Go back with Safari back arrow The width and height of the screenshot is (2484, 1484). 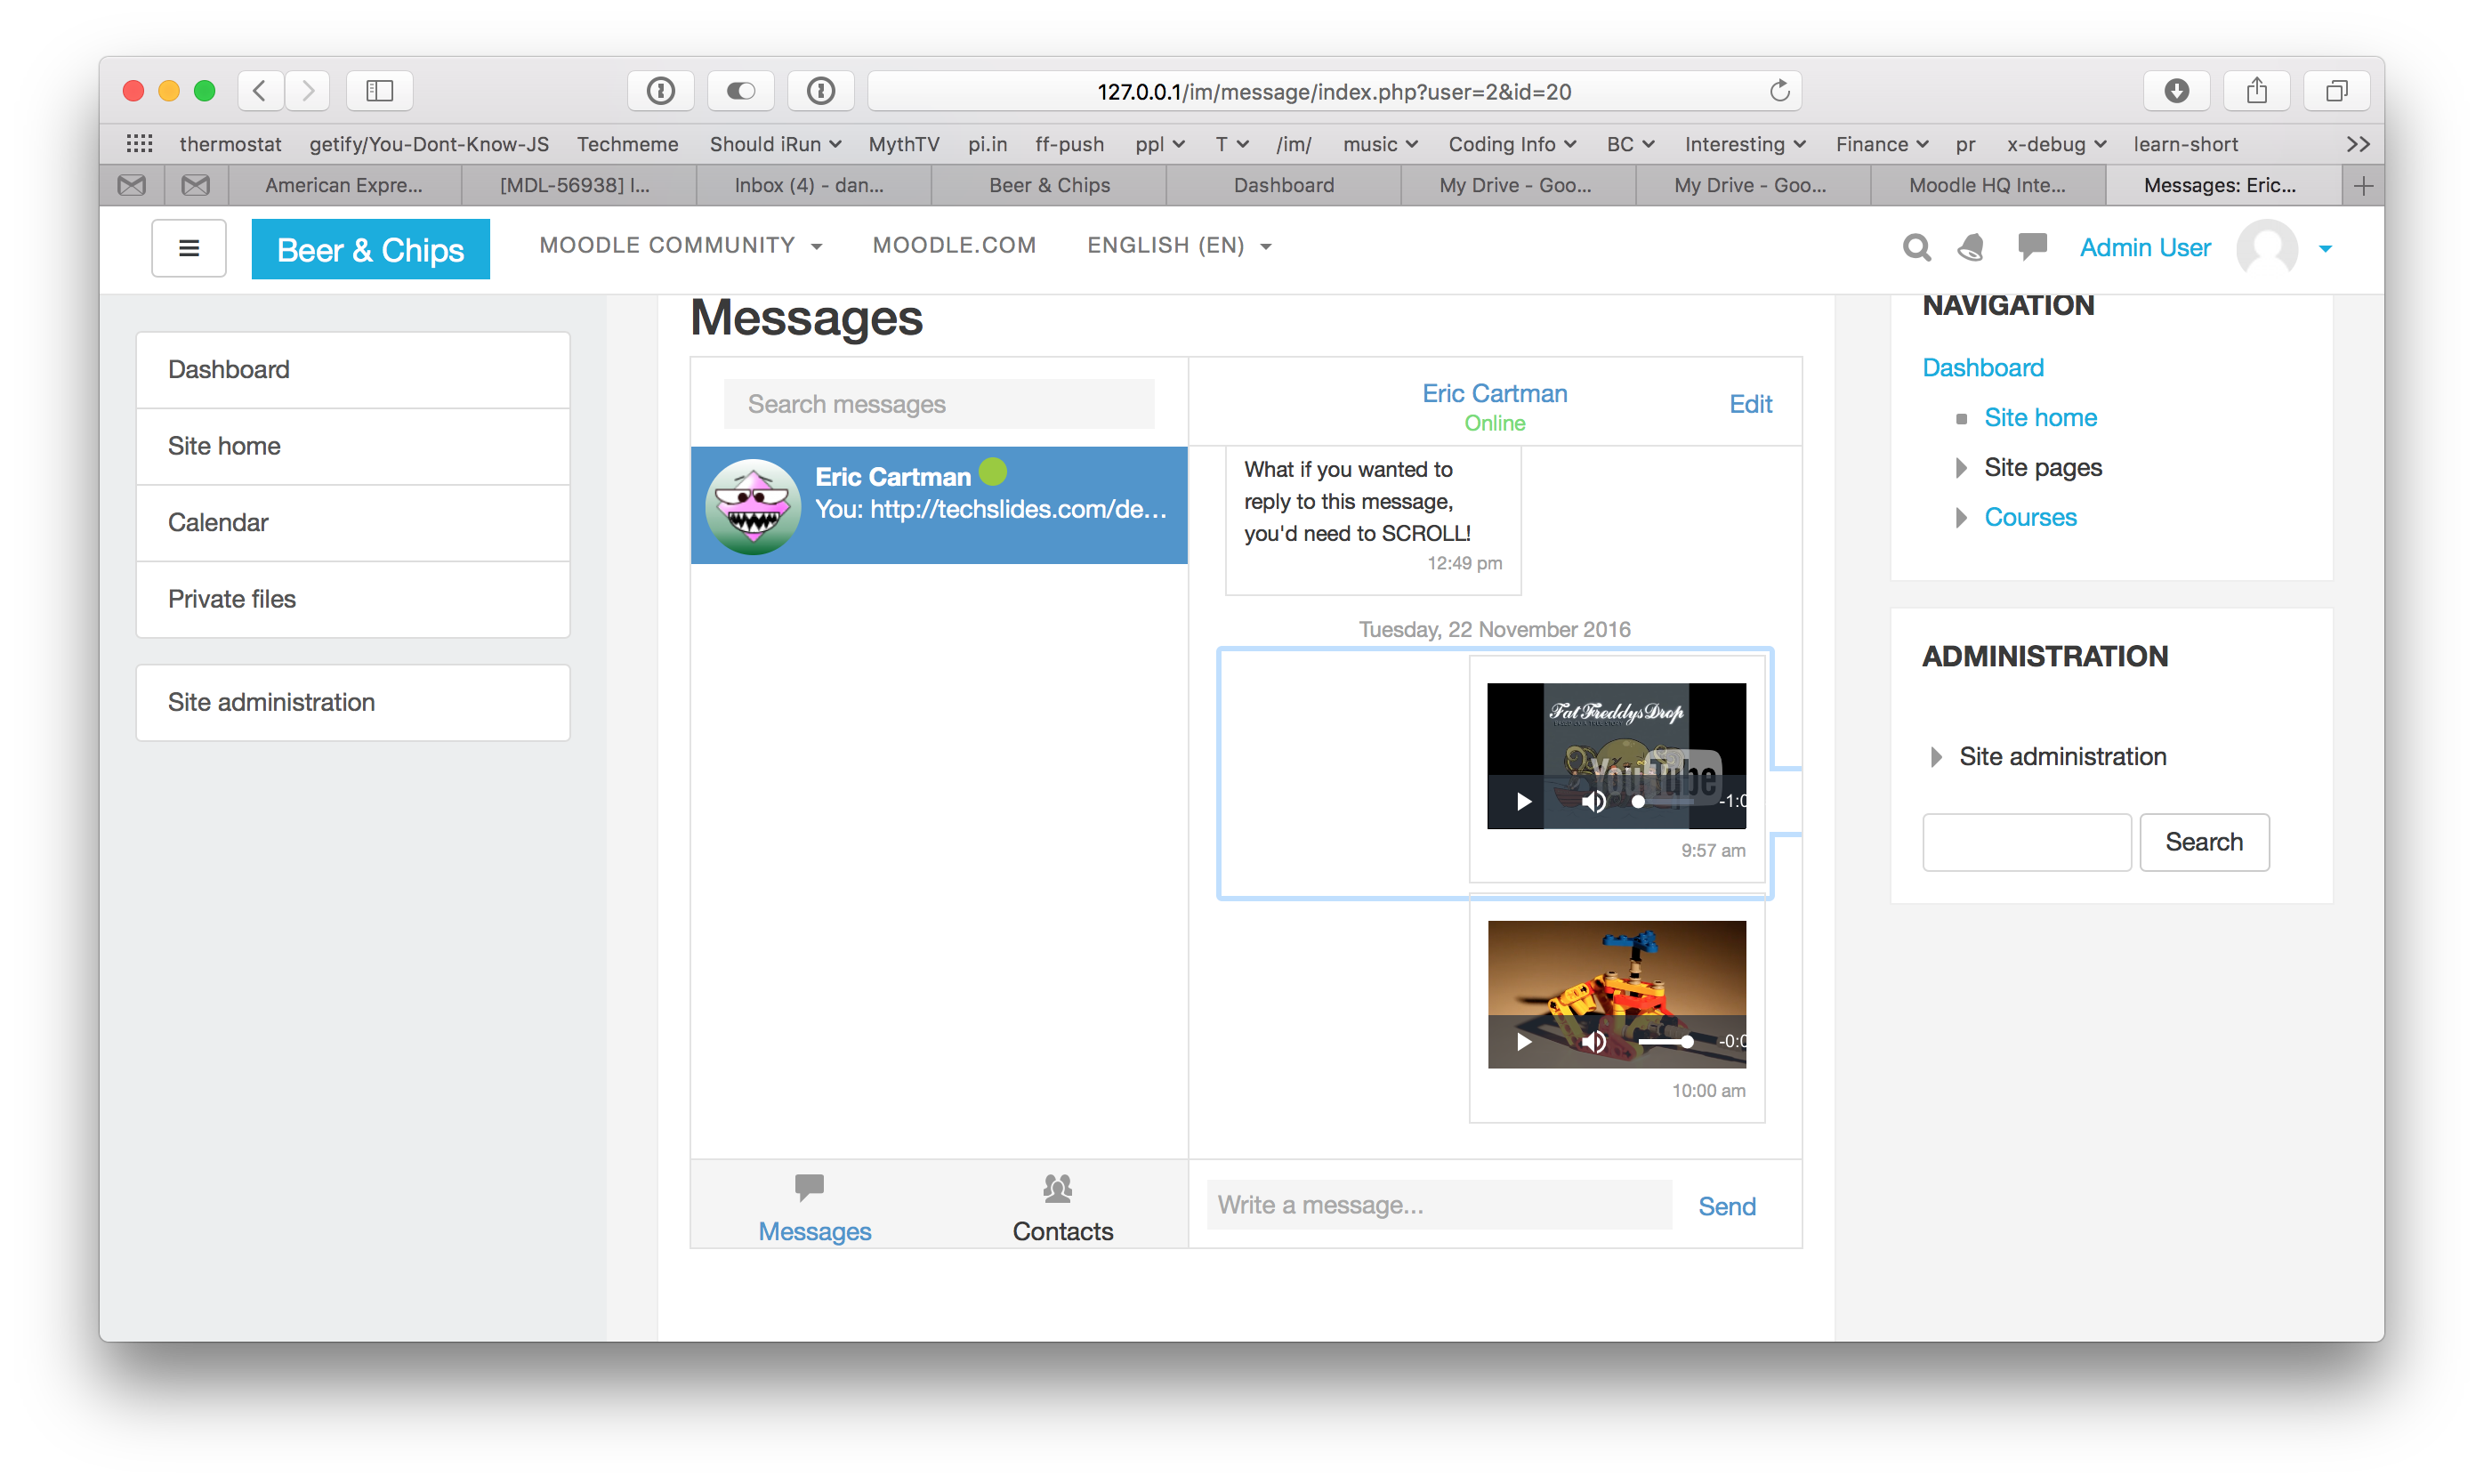tap(260, 91)
